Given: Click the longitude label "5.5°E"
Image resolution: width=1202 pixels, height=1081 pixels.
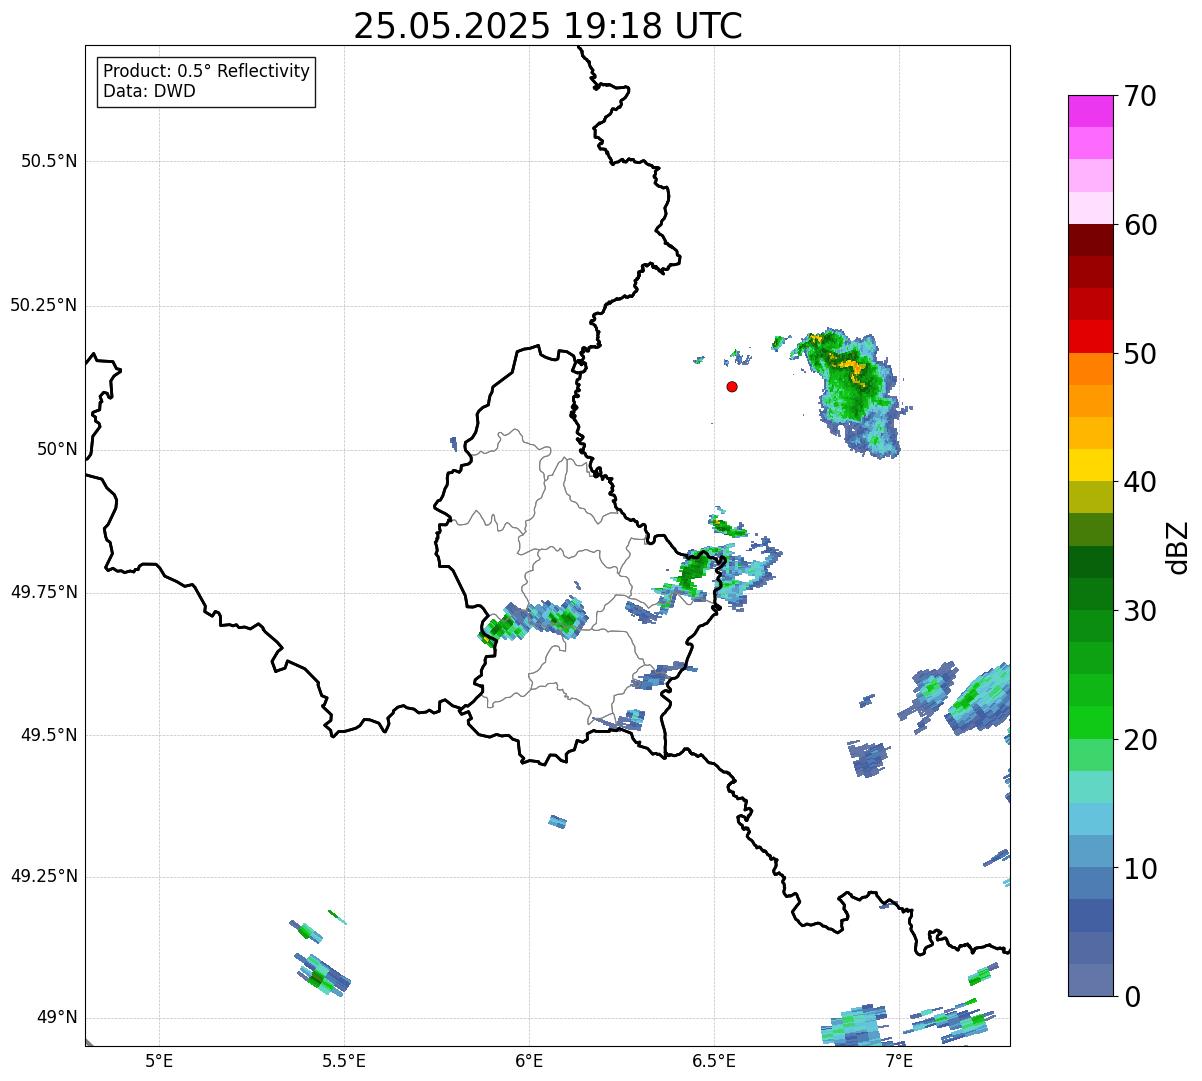Looking at the screenshot, I should tap(344, 1061).
